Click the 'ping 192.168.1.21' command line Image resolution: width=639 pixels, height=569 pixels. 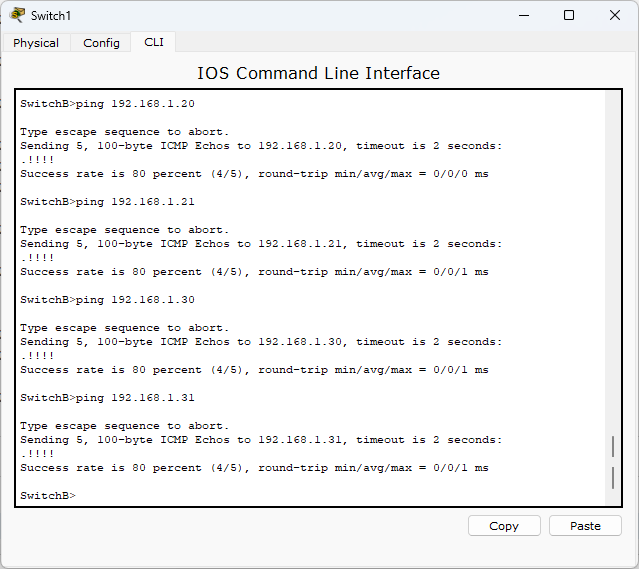point(107,202)
